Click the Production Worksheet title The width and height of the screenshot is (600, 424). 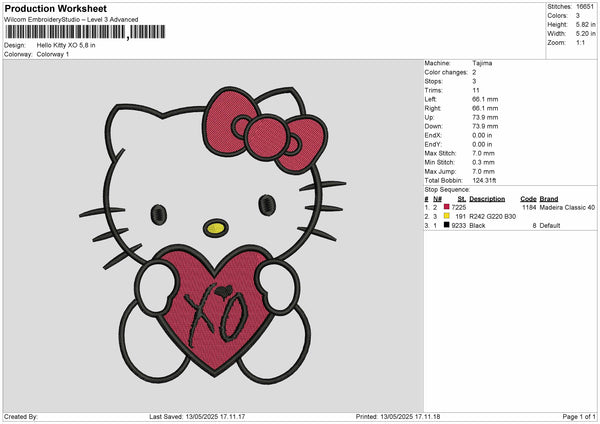tap(54, 9)
